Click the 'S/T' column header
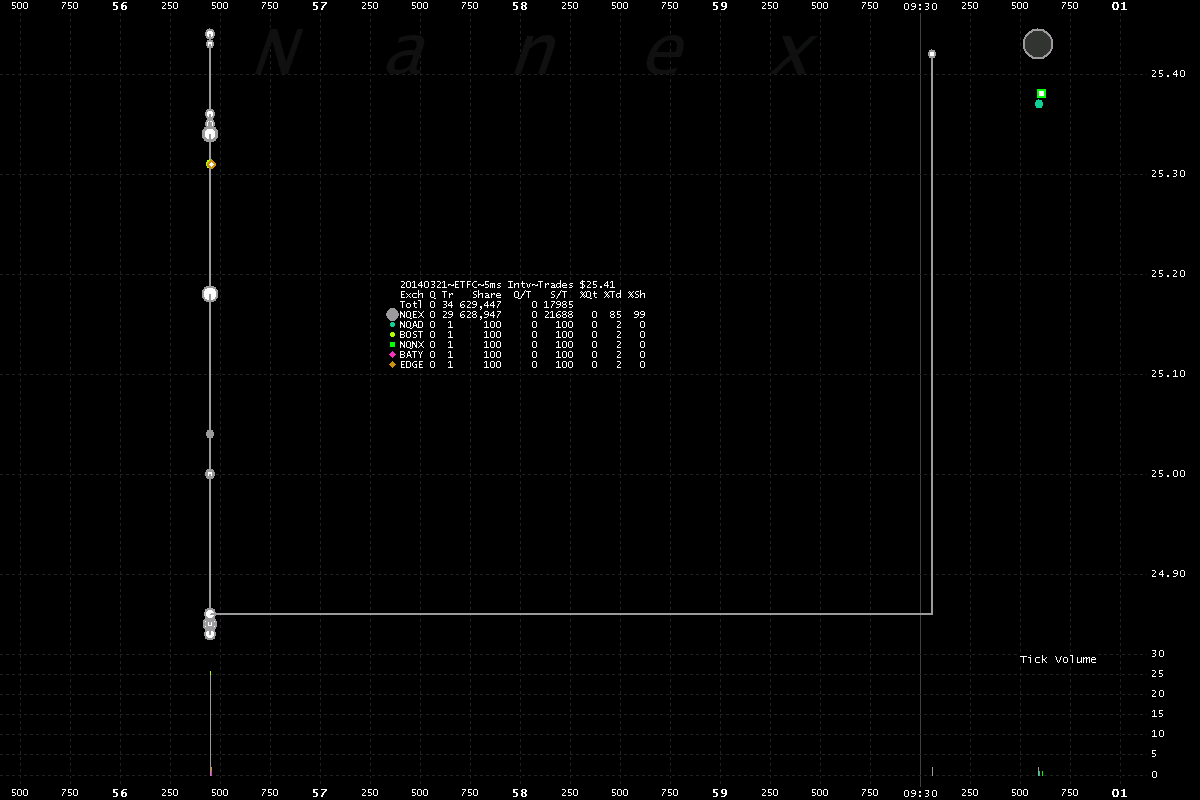The height and width of the screenshot is (800, 1200). (x=559, y=295)
